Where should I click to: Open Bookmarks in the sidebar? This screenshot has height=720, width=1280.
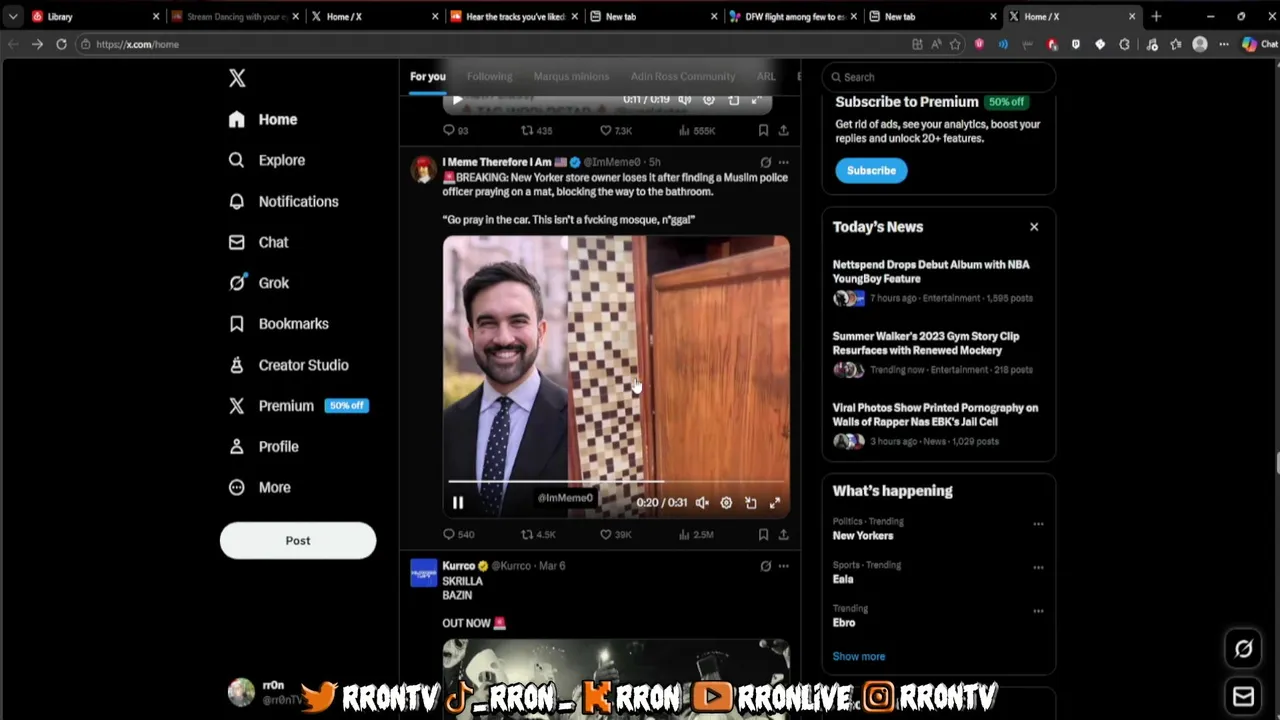click(279, 324)
